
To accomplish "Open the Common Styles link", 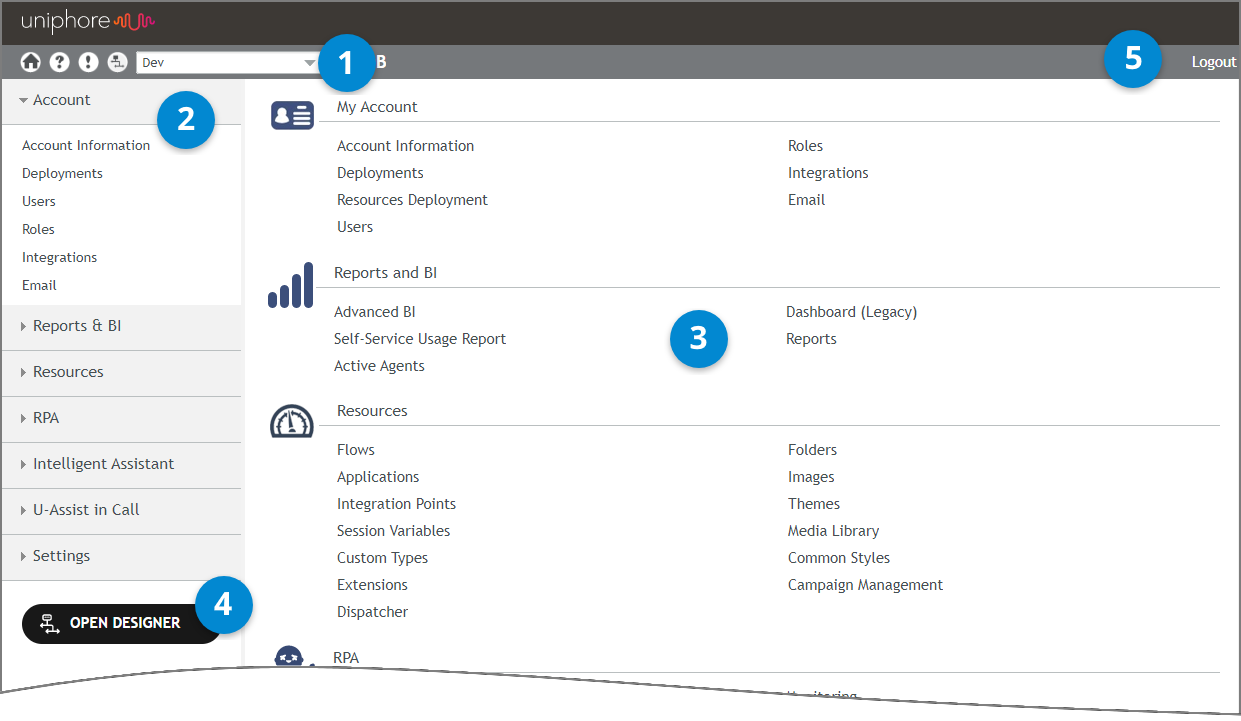I will pyautogui.click(x=839, y=558).
